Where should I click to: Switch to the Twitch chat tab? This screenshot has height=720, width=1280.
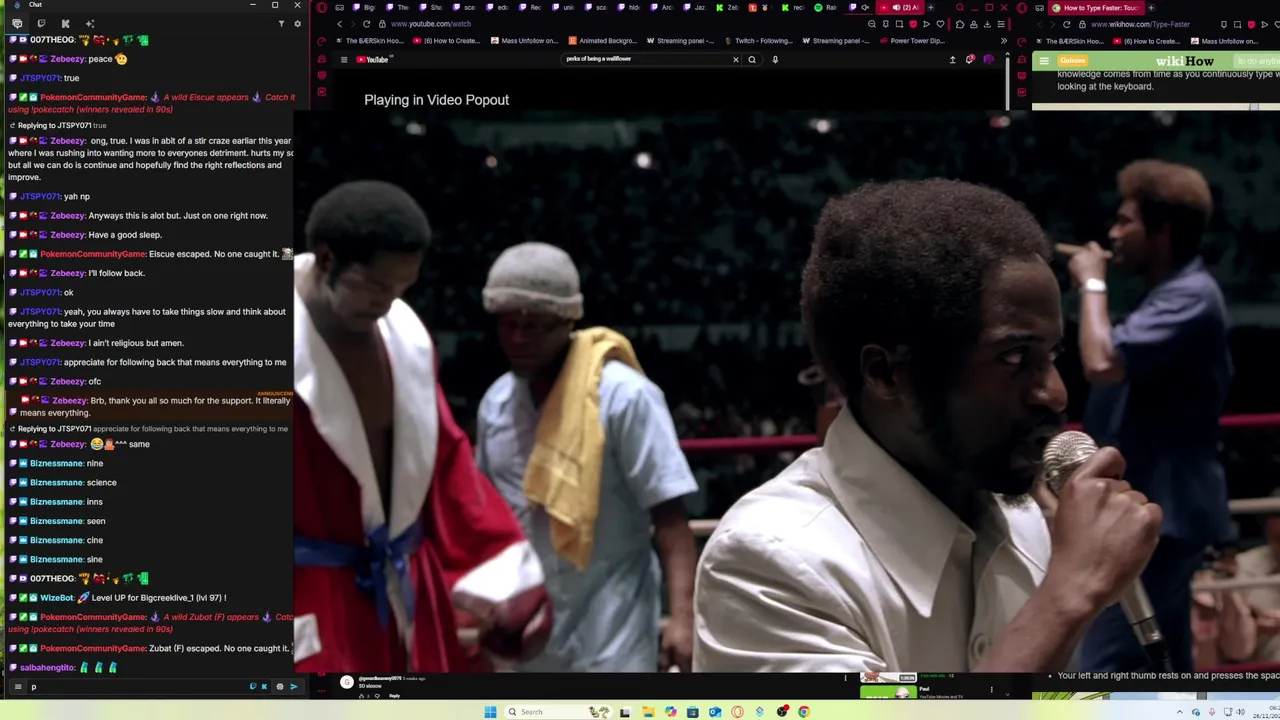click(x=41, y=23)
